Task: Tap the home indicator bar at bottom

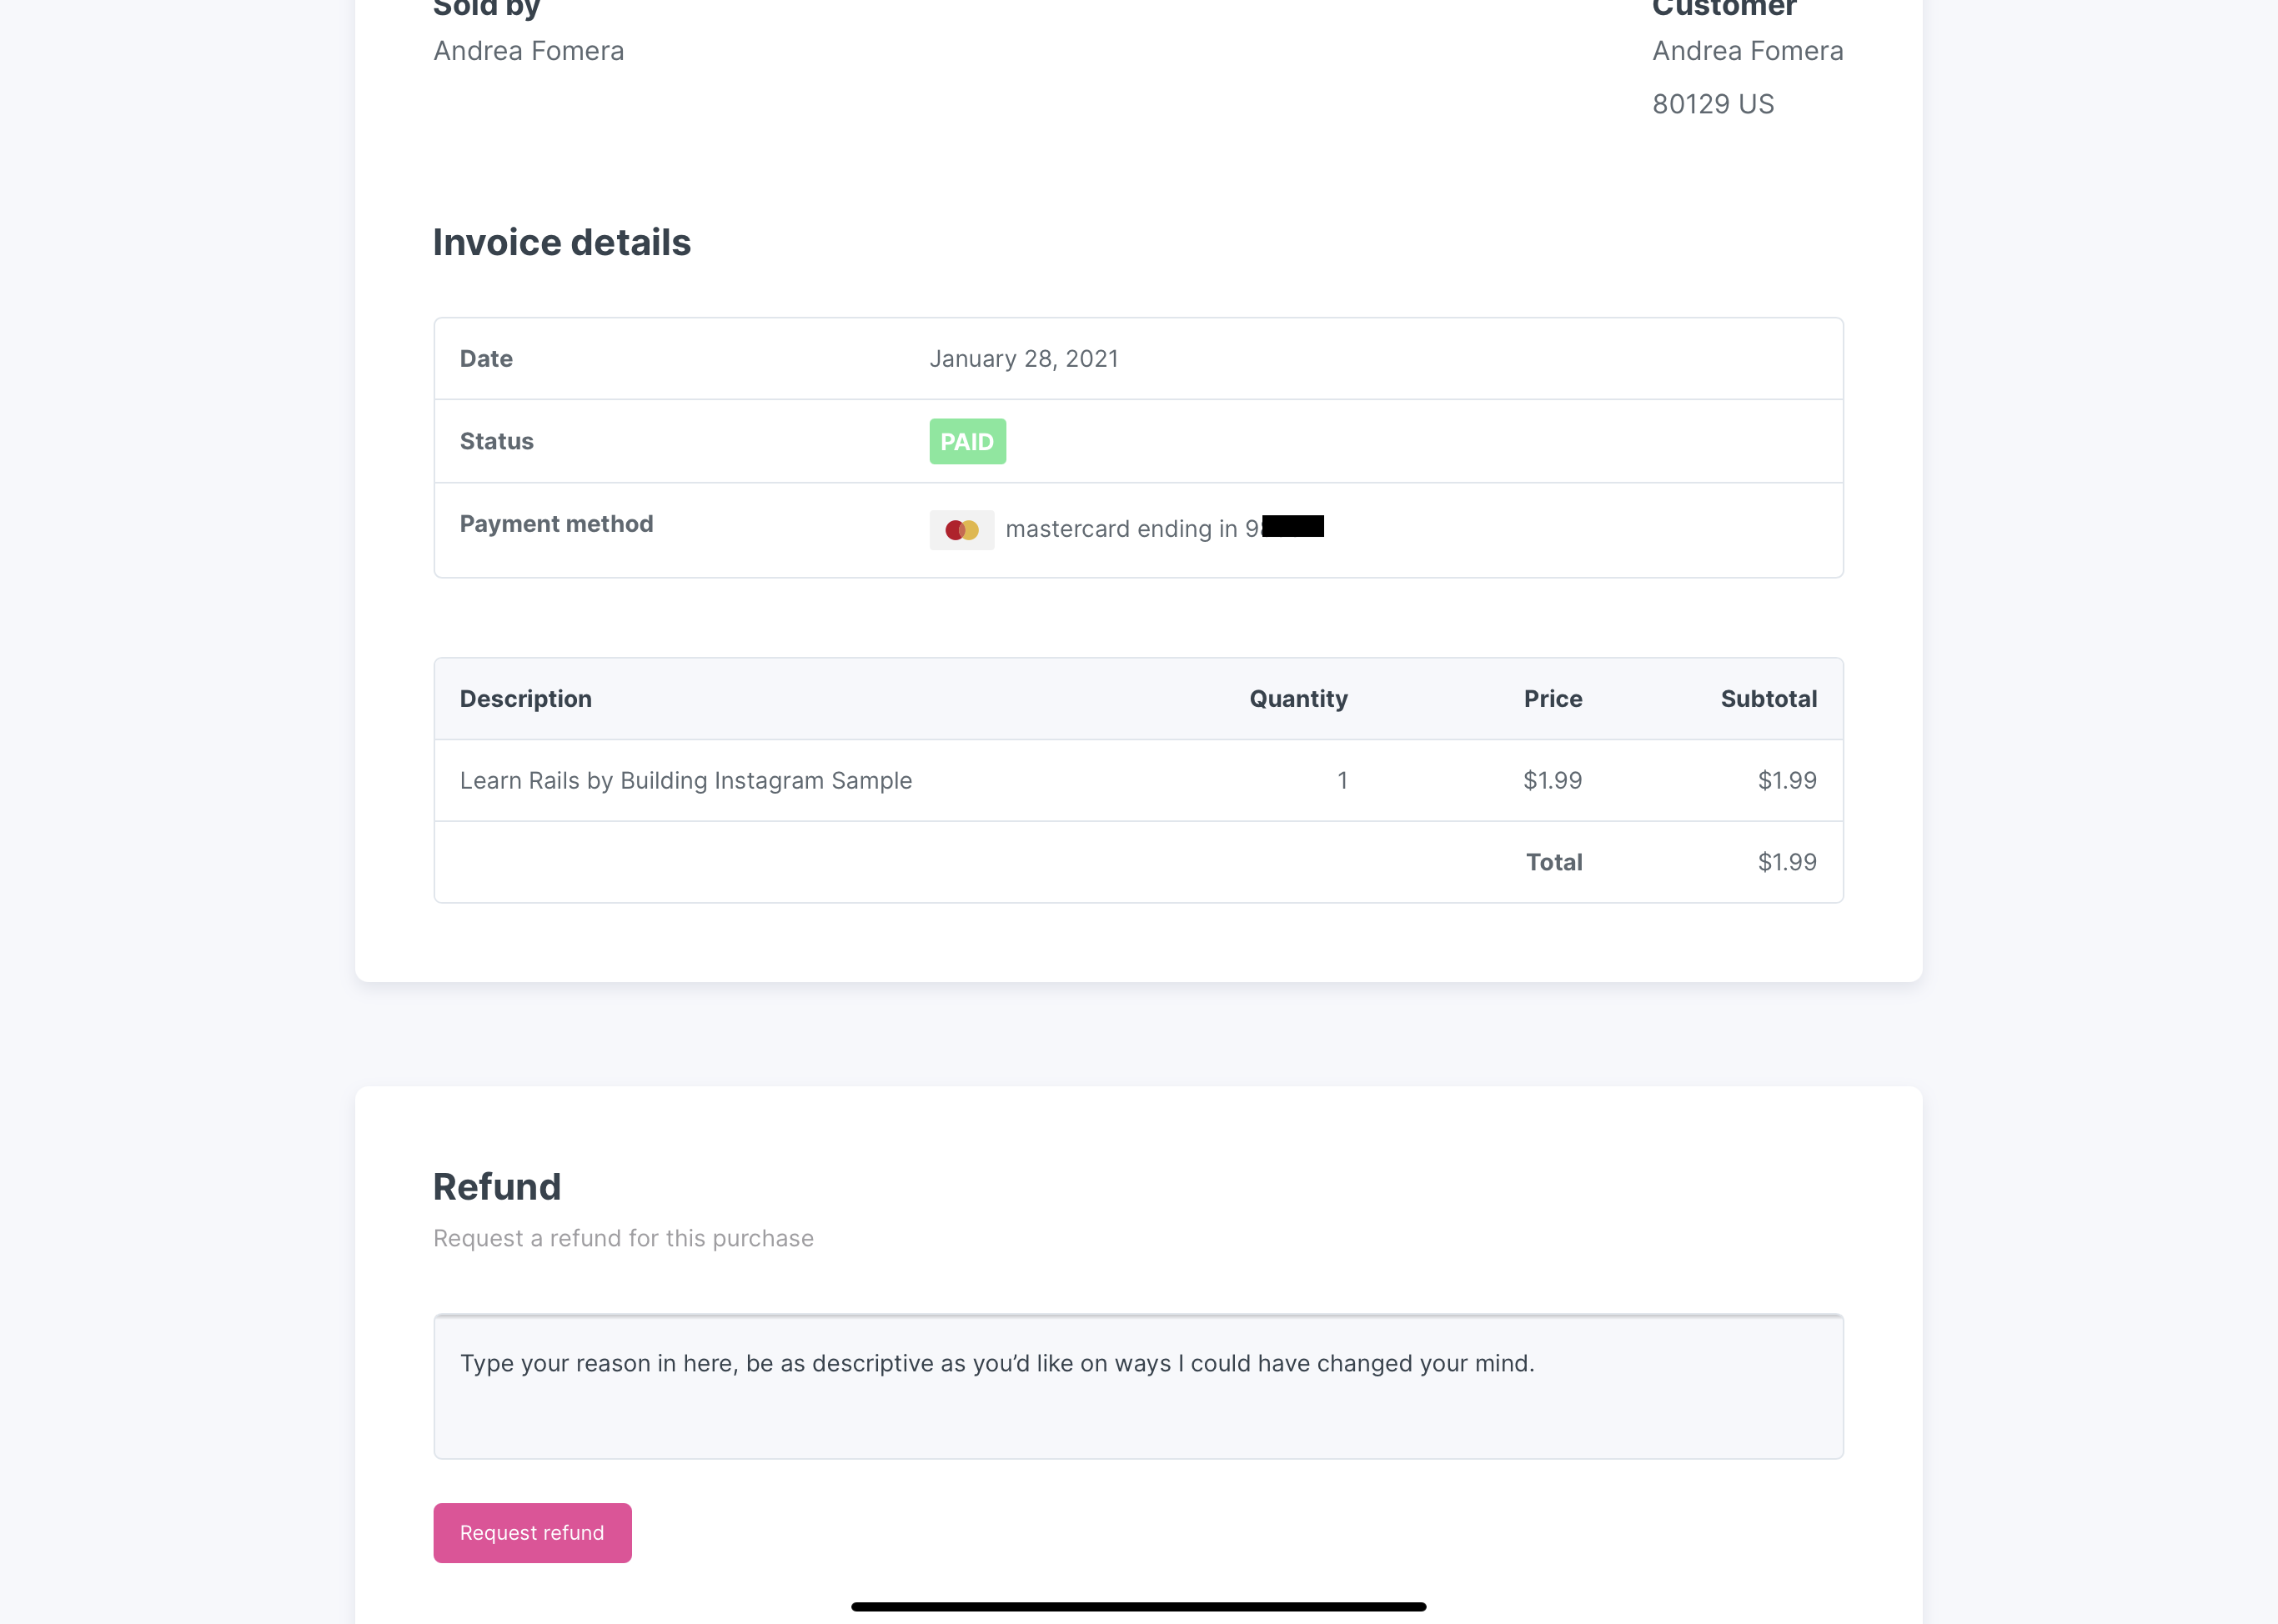Action: click(1138, 1606)
